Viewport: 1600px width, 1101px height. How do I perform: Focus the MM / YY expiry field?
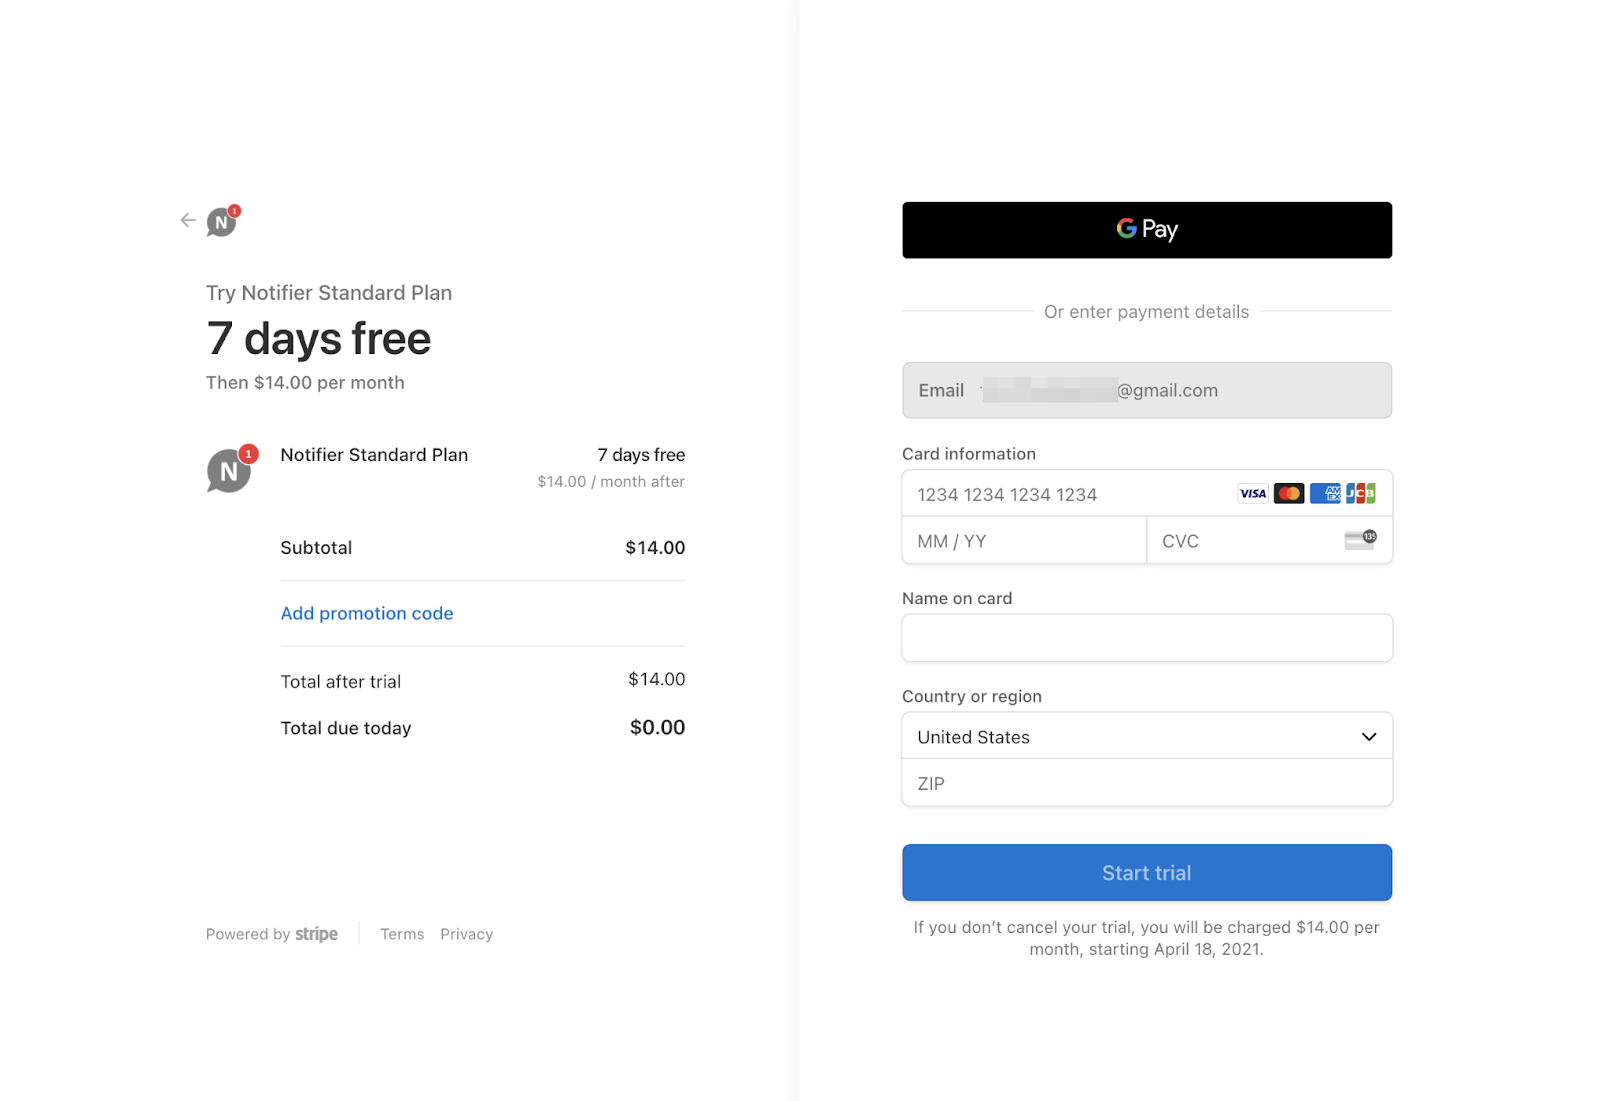[x=1023, y=541]
